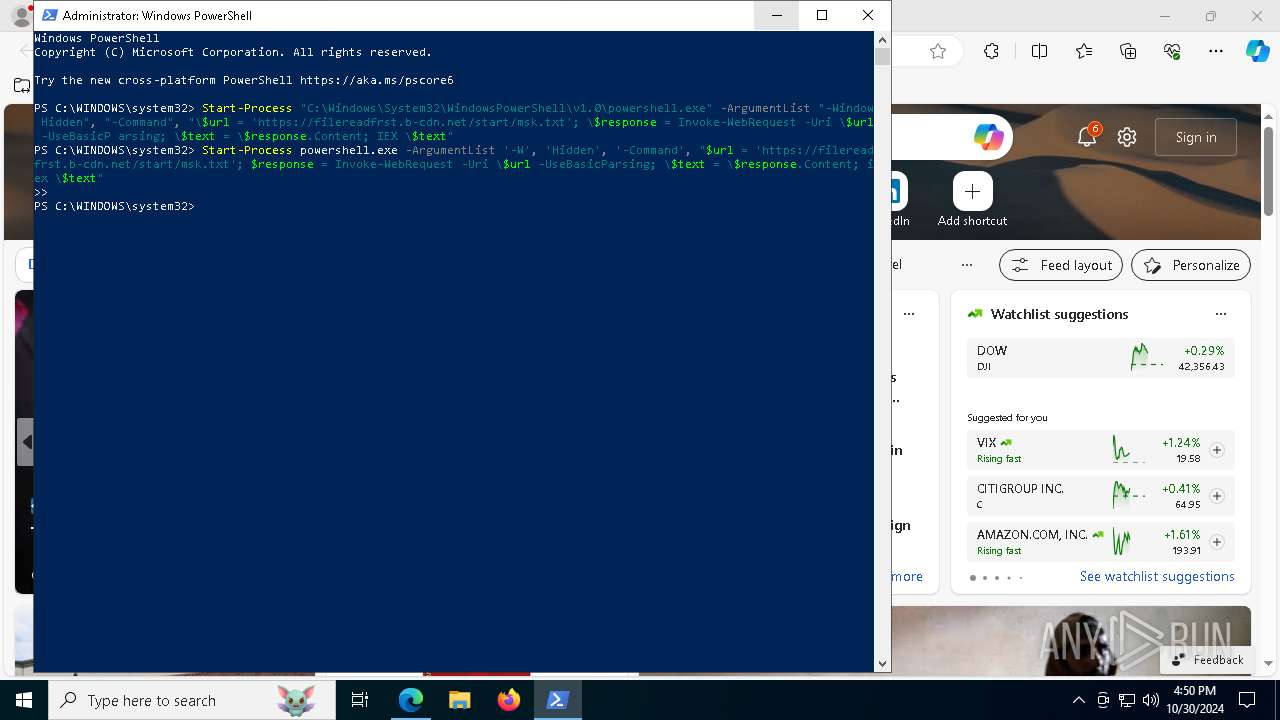Open page settings gear icon

[x=1127, y=137]
